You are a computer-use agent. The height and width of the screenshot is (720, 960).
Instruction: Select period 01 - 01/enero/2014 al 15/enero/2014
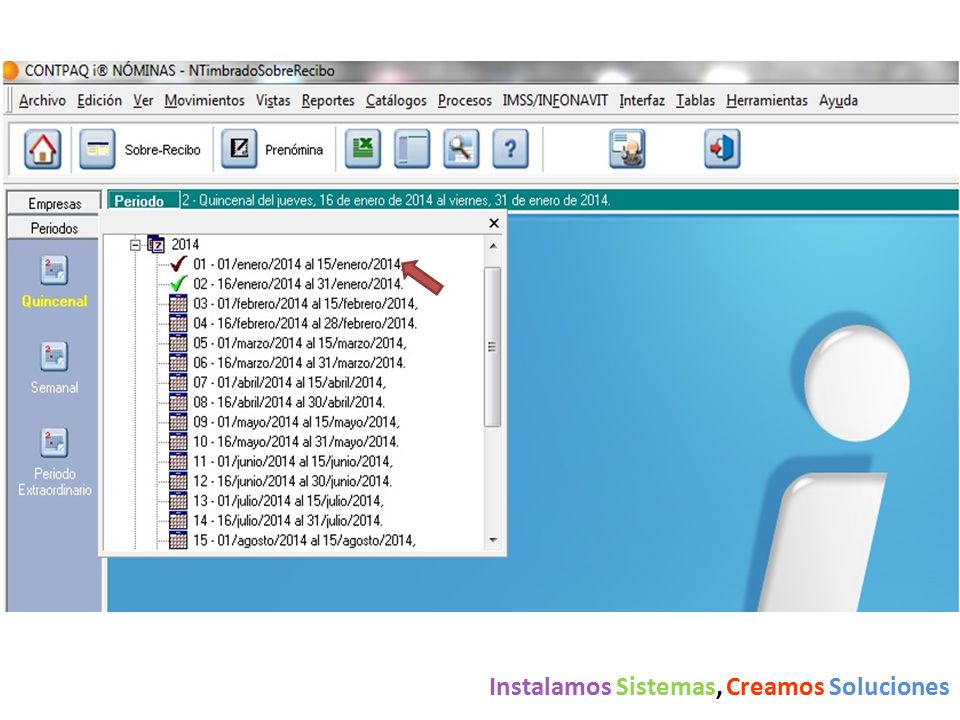coord(297,264)
